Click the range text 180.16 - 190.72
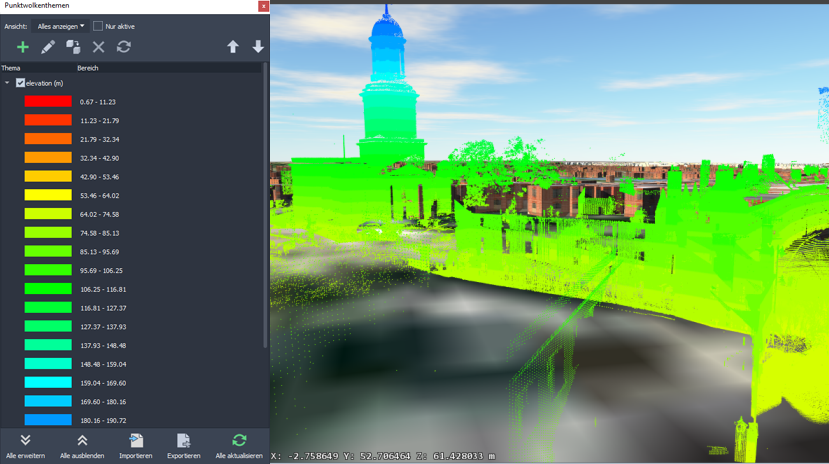The width and height of the screenshot is (829, 464). coord(103,421)
